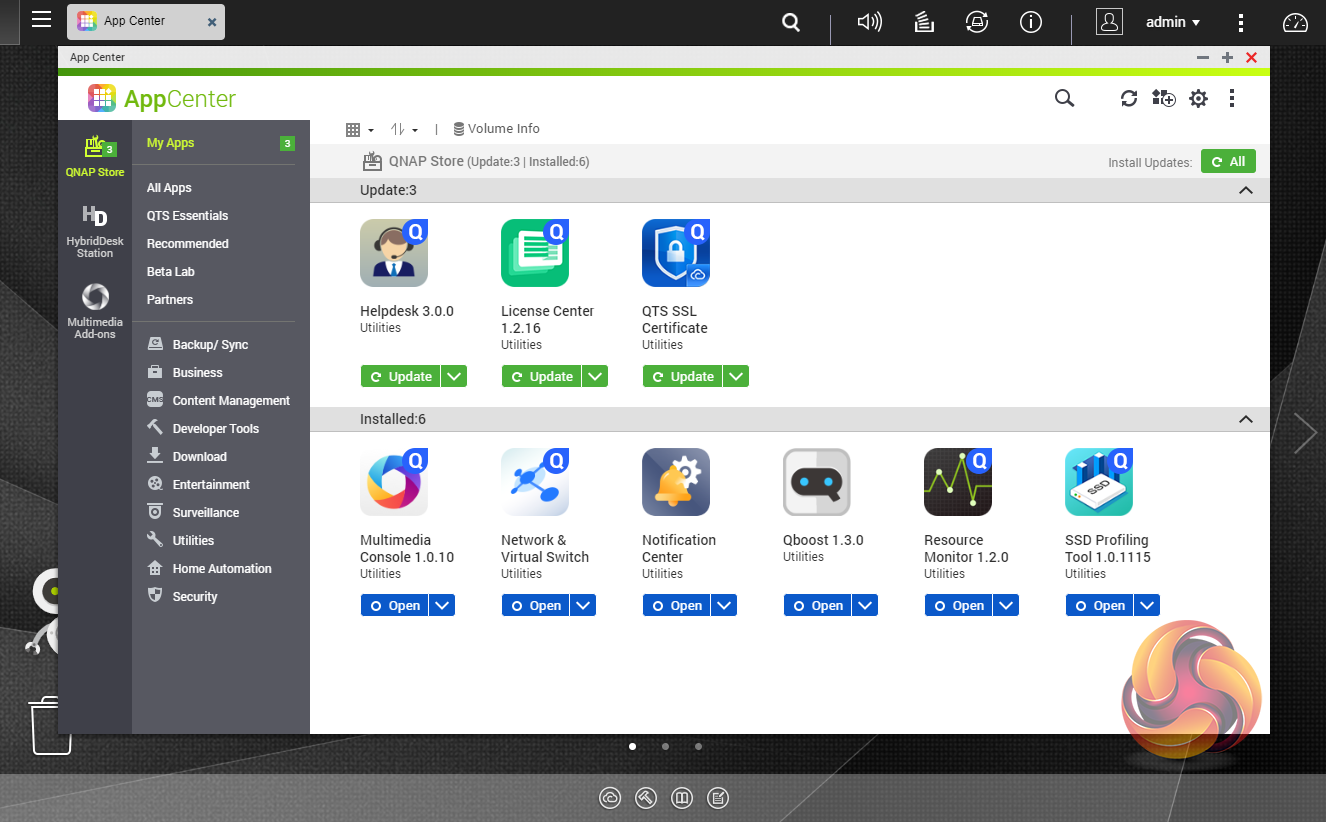Expand dropdown arrow beside Helpdesk Update button

454,377
